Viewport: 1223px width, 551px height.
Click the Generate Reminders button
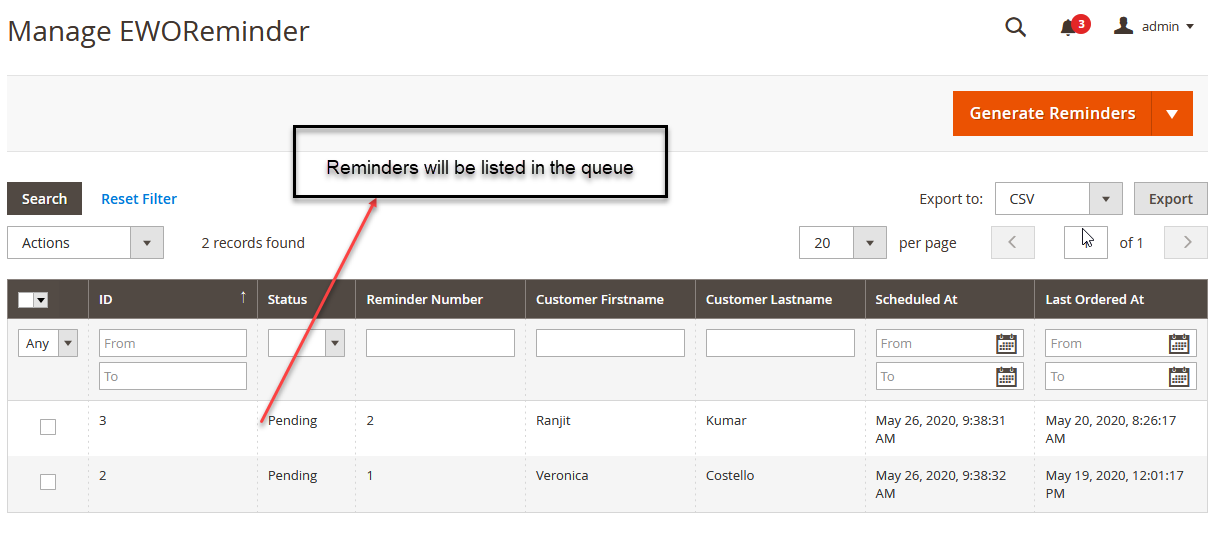click(1052, 113)
